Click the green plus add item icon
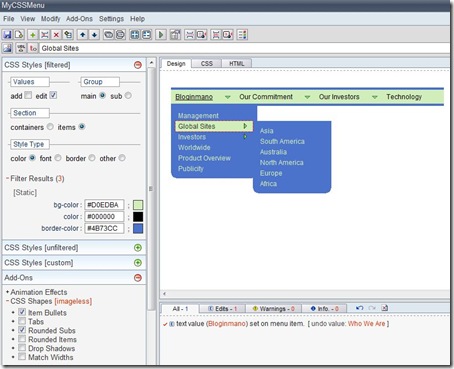454x369 pixels. [x=32, y=35]
